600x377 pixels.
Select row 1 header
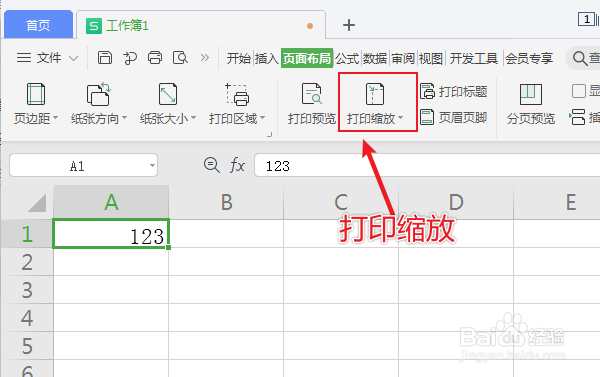coord(27,233)
